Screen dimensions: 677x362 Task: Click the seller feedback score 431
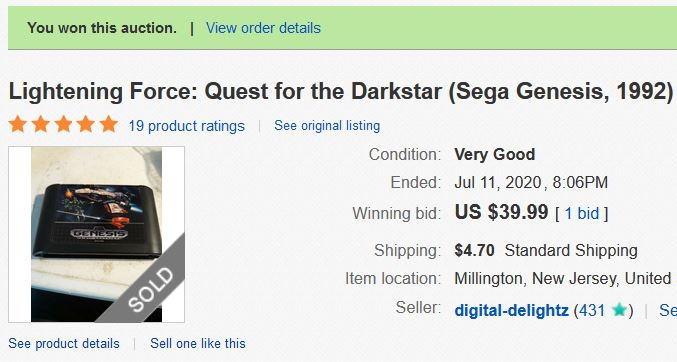pyautogui.click(x=592, y=310)
